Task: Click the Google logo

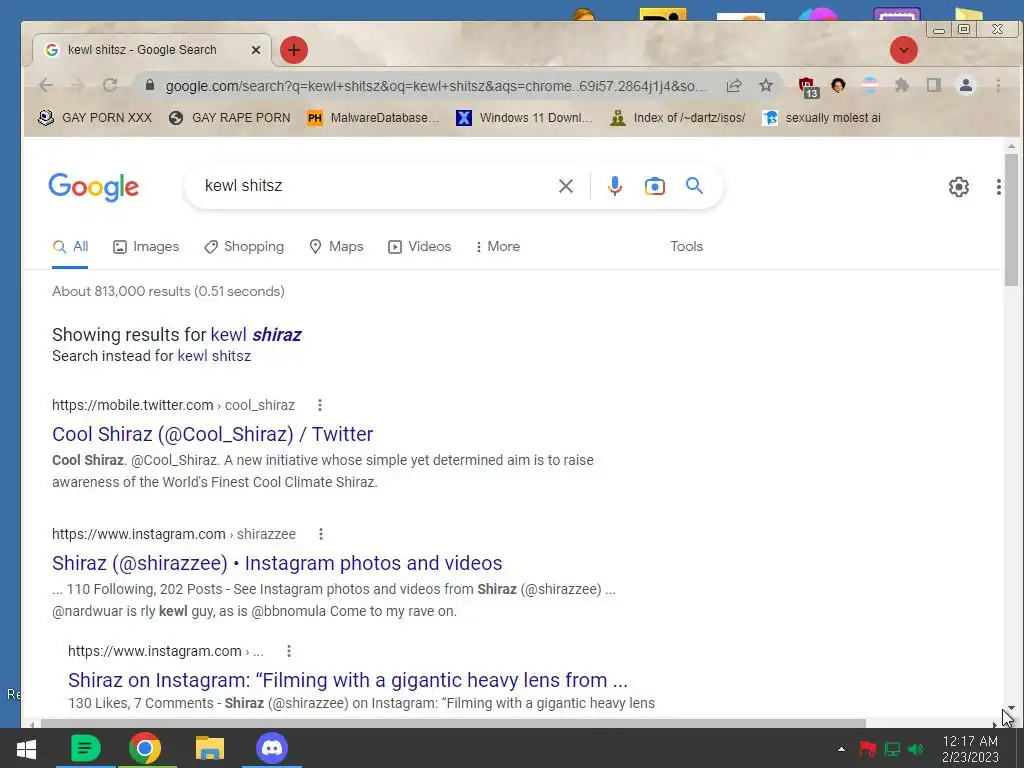Action: click(93, 187)
